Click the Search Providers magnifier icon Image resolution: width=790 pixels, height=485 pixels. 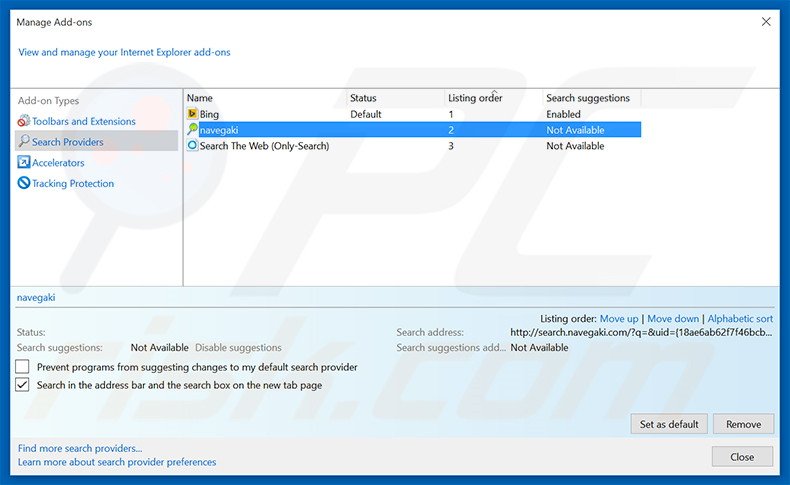click(x=24, y=142)
